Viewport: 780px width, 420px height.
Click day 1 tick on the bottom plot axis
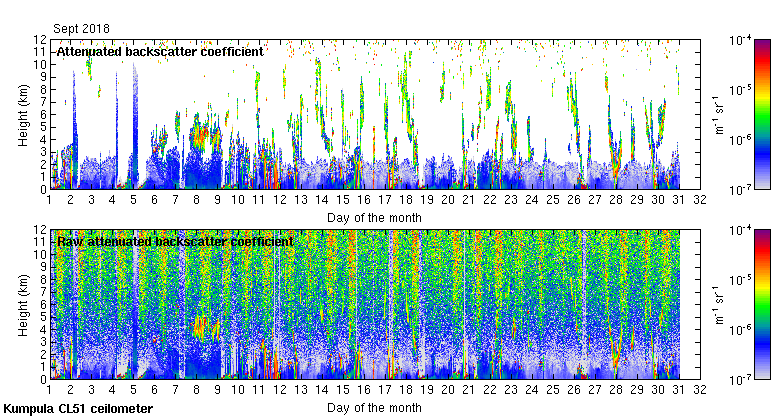click(x=50, y=391)
